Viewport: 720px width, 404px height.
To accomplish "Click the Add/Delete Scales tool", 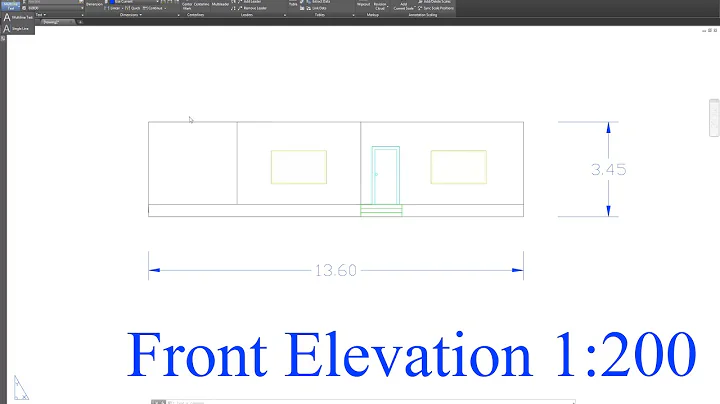I will 434,2.
